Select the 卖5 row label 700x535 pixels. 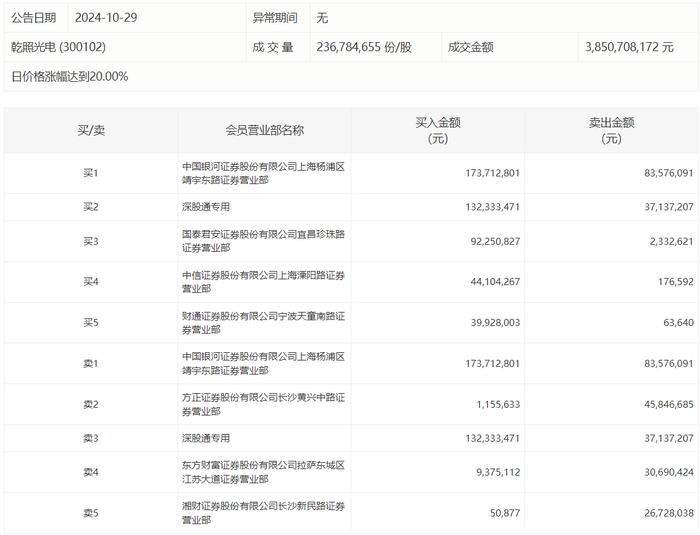coord(91,513)
